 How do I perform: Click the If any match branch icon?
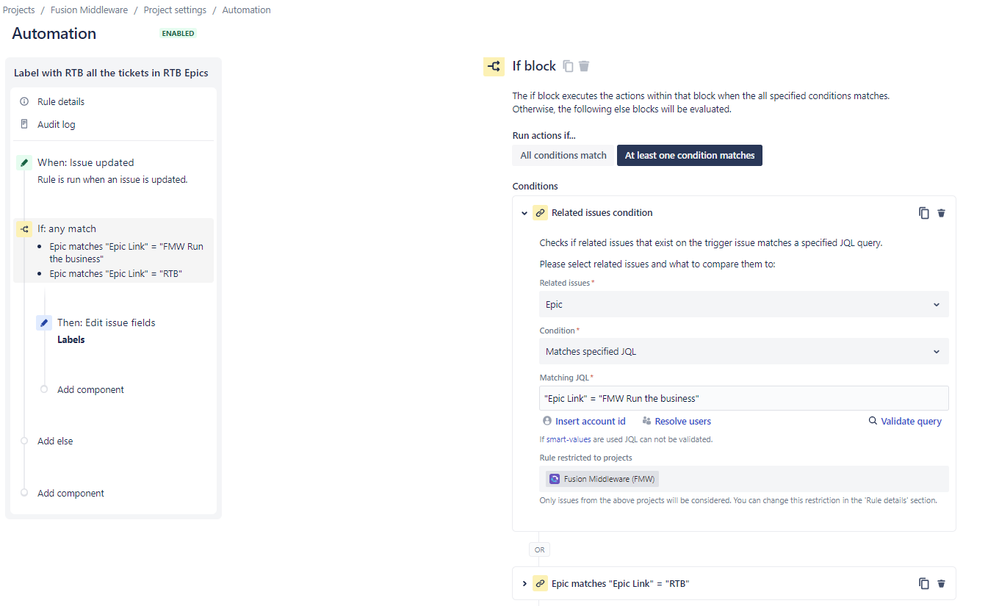(24, 229)
